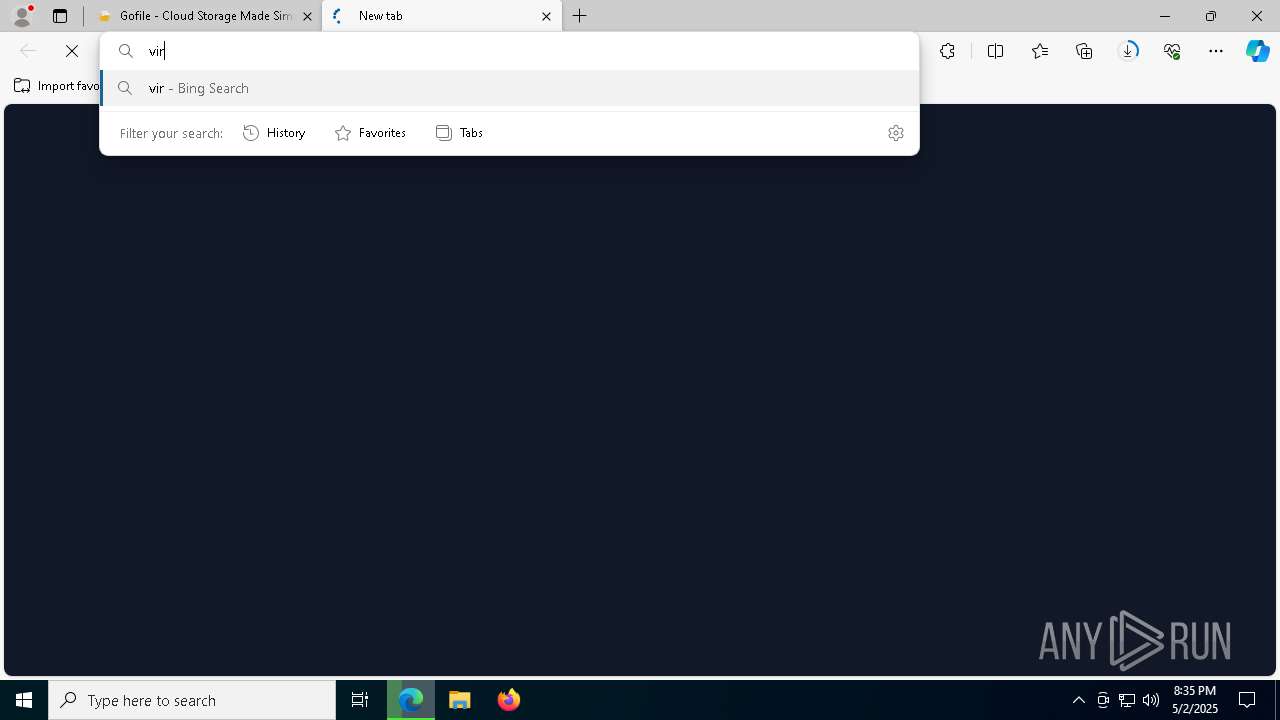Switch to the Gofile Cloud Storage tab
This screenshot has width=1280, height=720.
pyautogui.click(x=204, y=16)
